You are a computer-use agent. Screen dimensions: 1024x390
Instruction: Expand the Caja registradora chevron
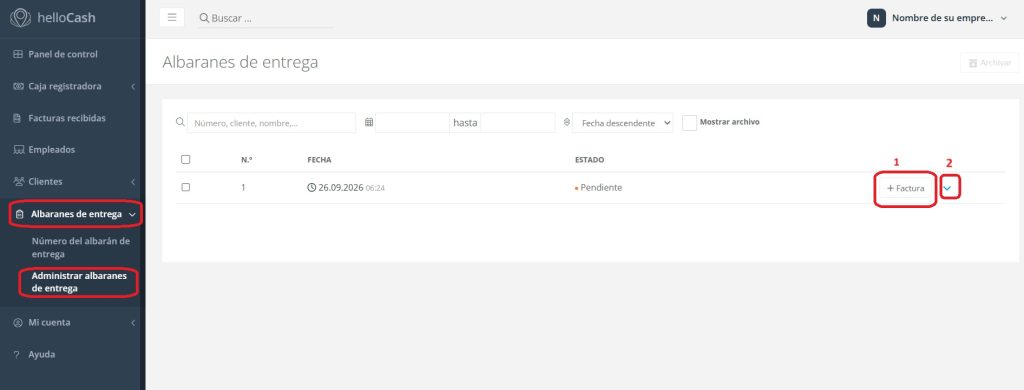(133, 86)
